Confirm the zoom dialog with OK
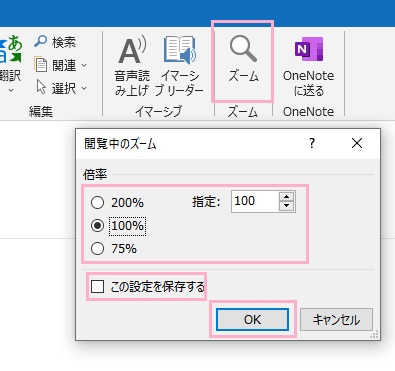395x371 pixels. tap(252, 319)
